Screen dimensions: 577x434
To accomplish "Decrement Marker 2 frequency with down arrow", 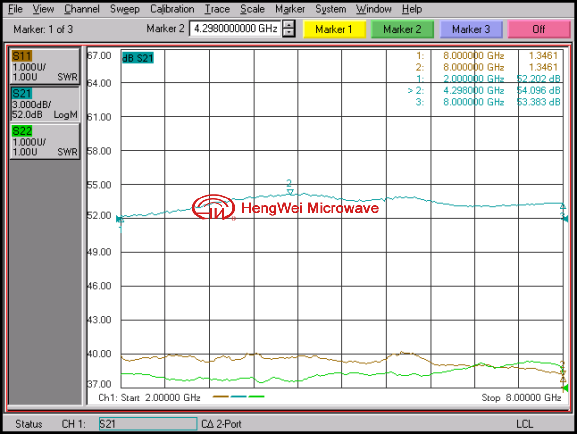I will tap(289, 33).
